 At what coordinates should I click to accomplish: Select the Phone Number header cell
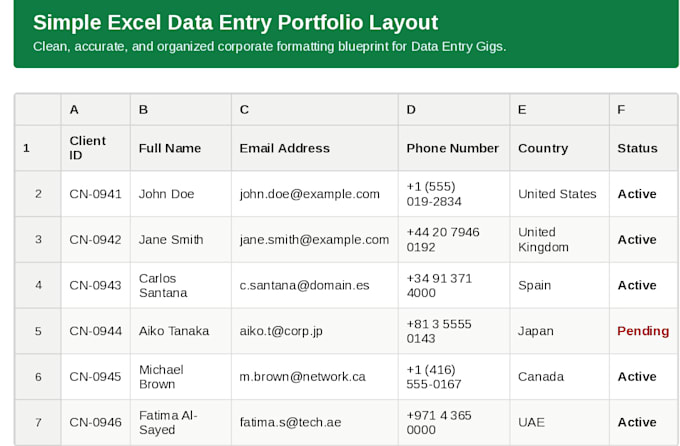pos(454,148)
